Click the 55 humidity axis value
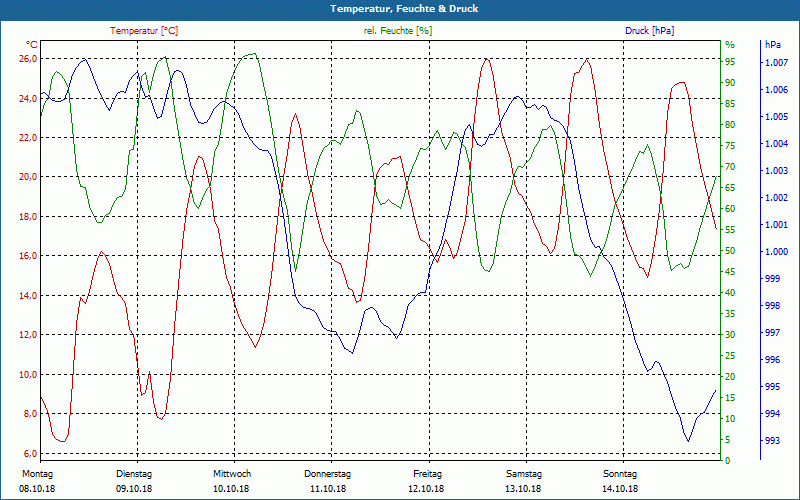This screenshot has width=800, height=500. pyautogui.click(x=730, y=230)
